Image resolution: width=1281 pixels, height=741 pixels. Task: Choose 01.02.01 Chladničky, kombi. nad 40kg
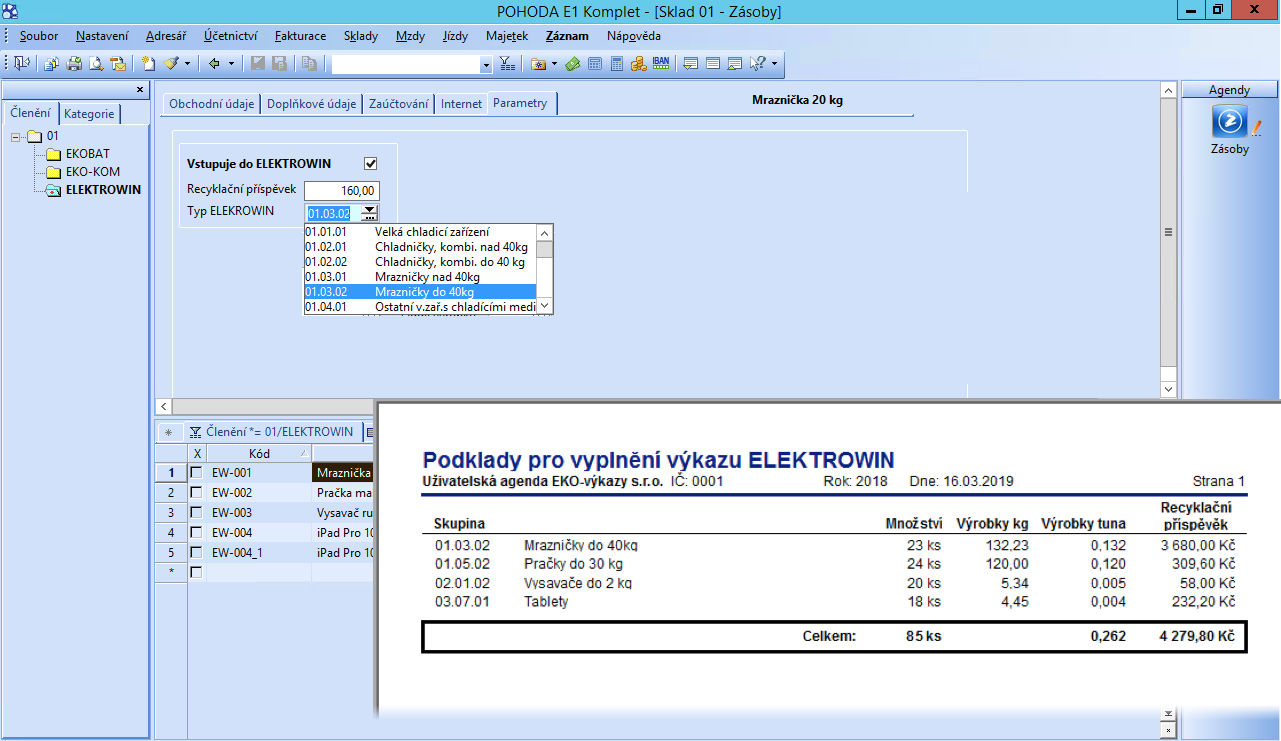(x=420, y=247)
